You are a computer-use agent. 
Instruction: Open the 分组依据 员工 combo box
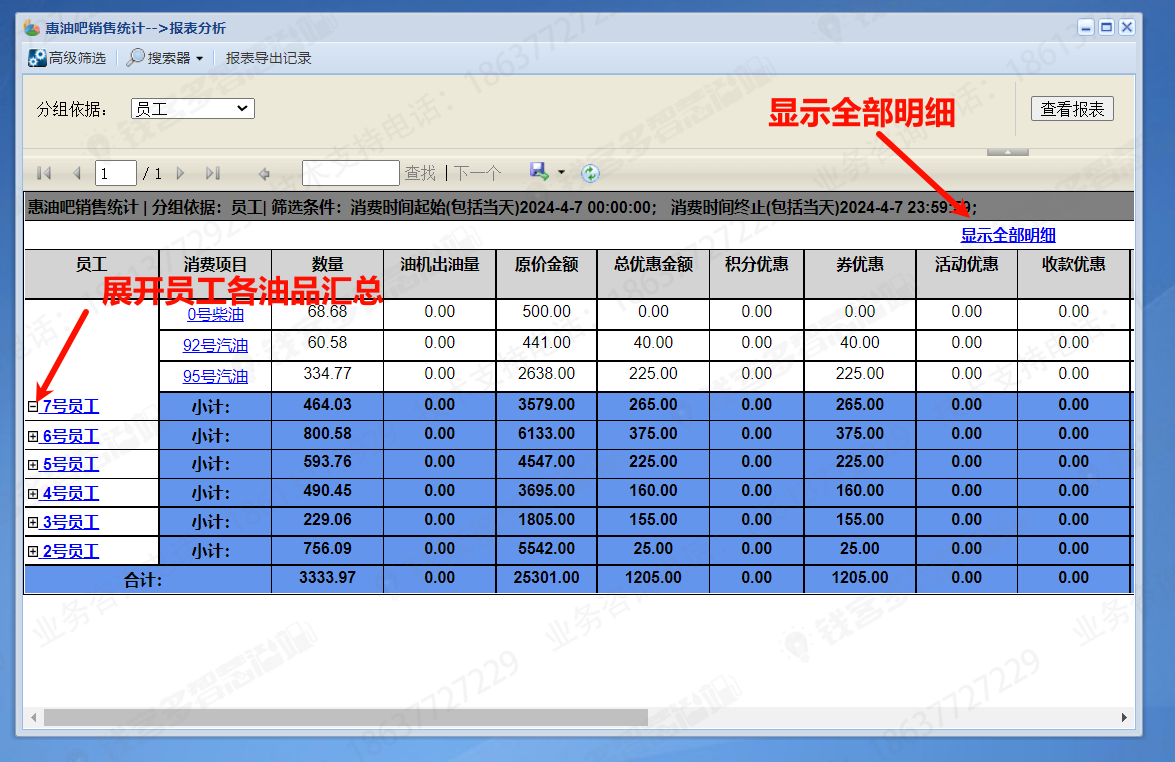pyautogui.click(x=193, y=109)
